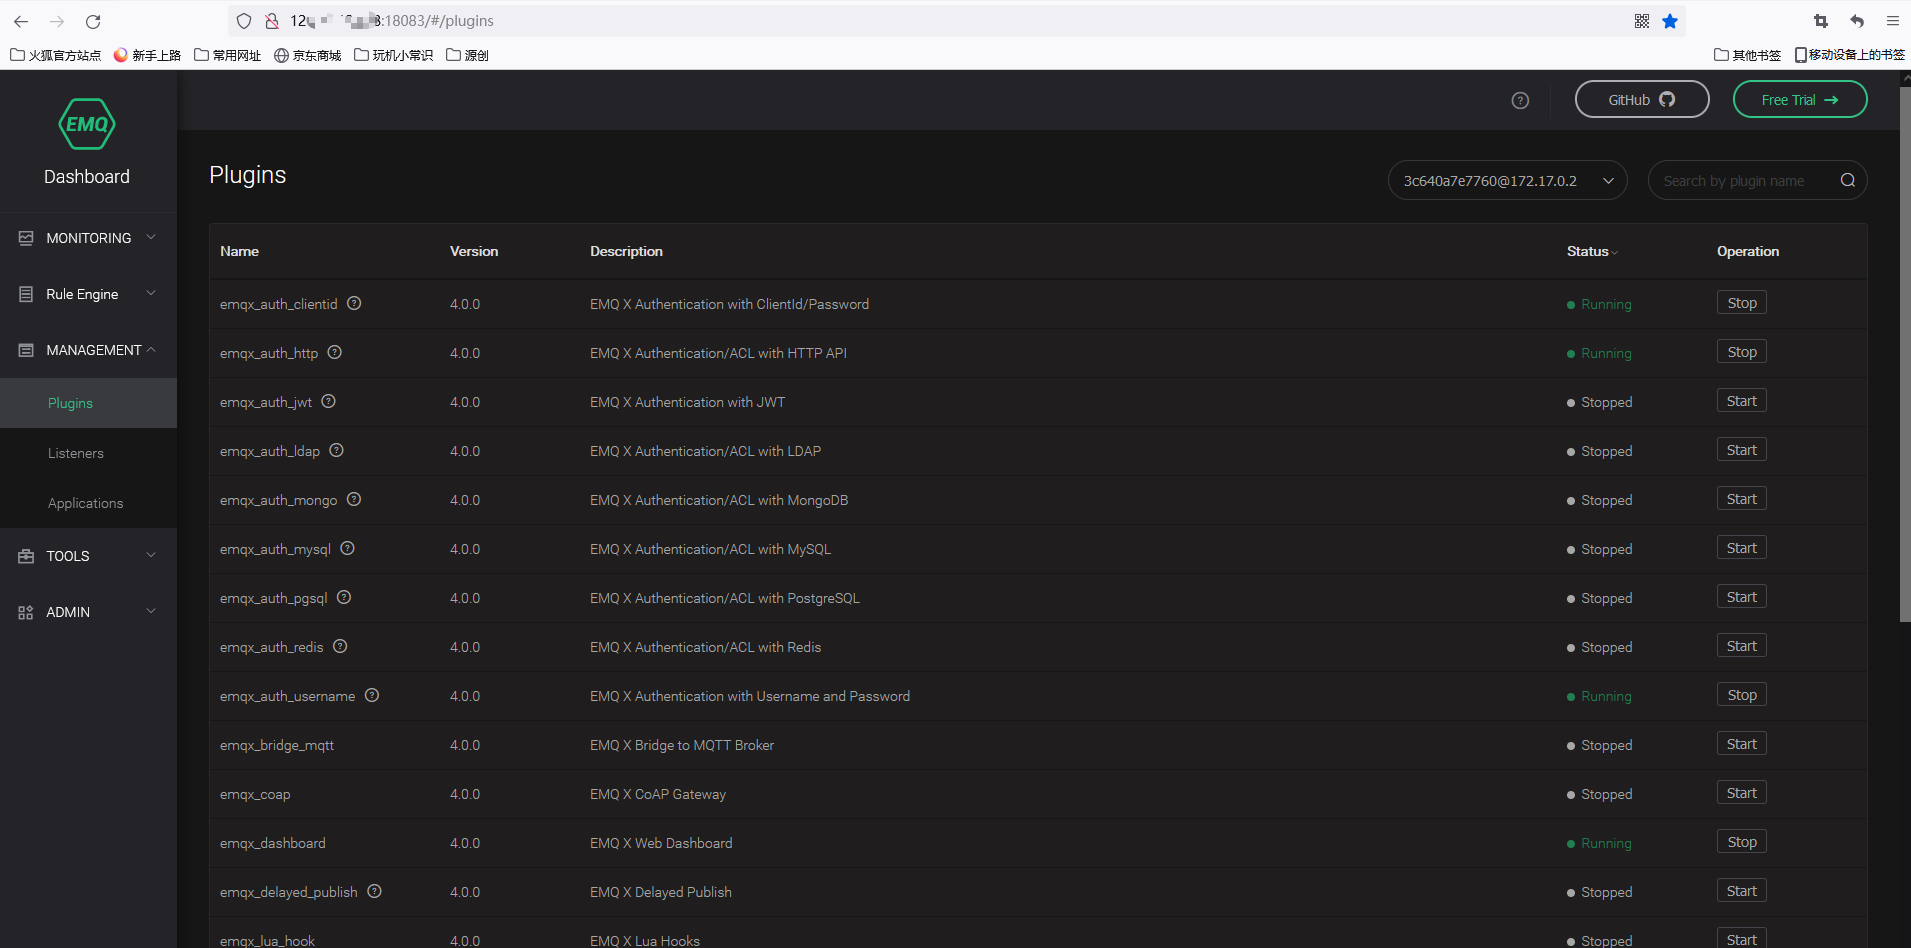
Task: Click the Free Trial button
Action: coord(1800,99)
